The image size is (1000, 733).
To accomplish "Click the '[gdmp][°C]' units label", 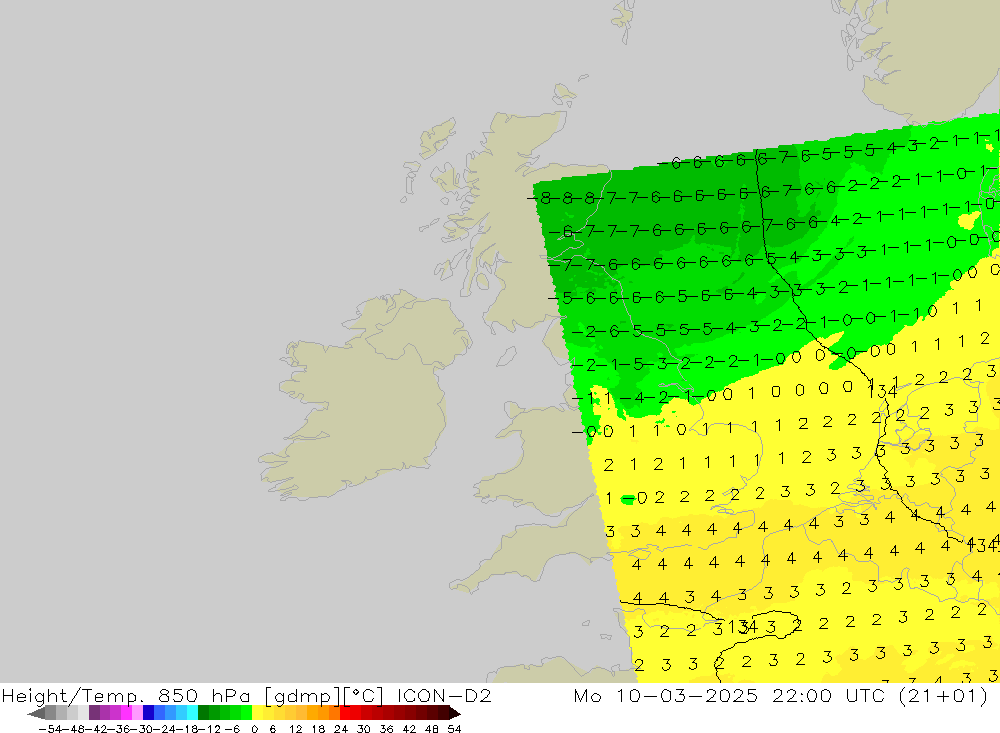I will [x=324, y=695].
